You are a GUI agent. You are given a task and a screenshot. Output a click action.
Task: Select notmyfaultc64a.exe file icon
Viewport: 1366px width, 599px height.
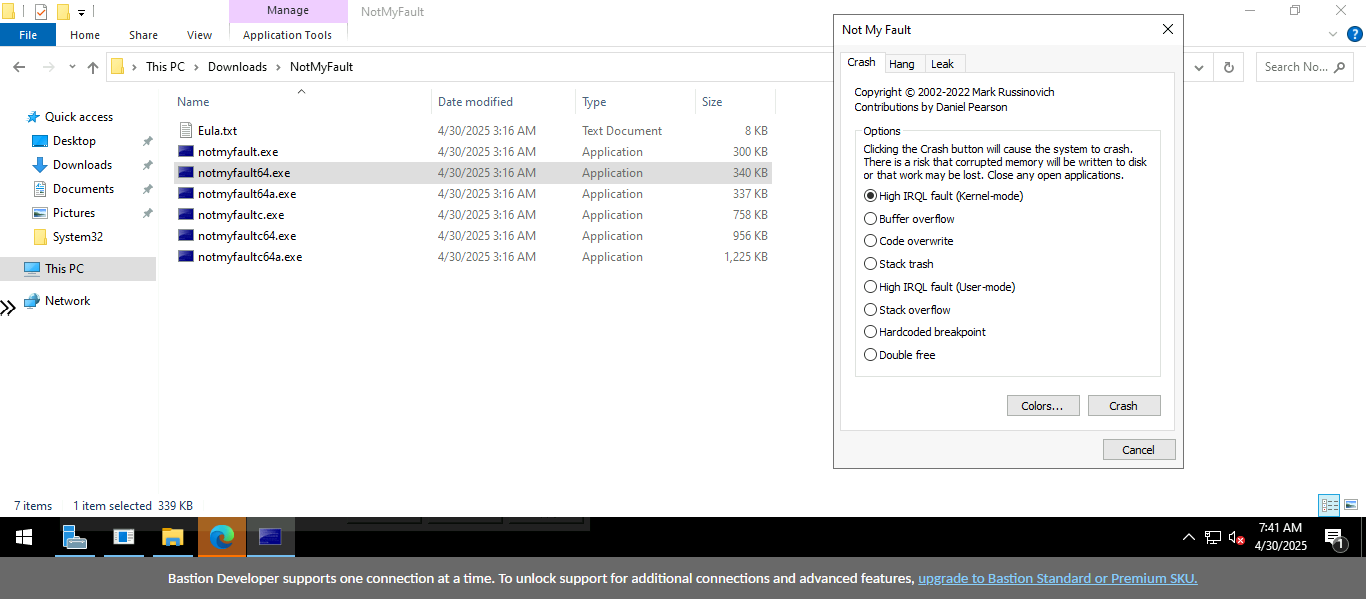click(186, 256)
